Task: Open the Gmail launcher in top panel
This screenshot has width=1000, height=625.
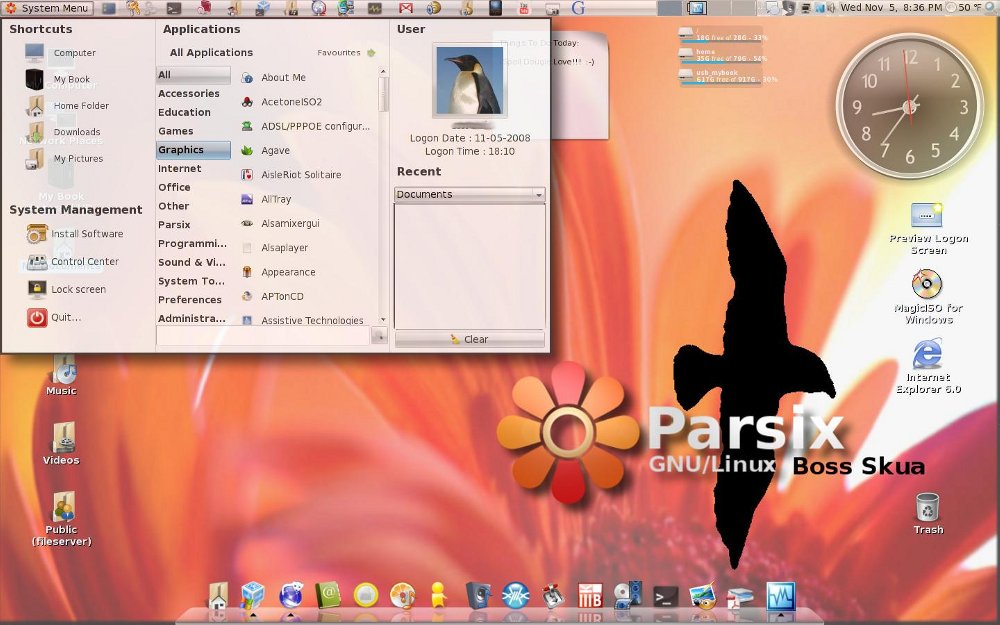Action: pos(405,8)
